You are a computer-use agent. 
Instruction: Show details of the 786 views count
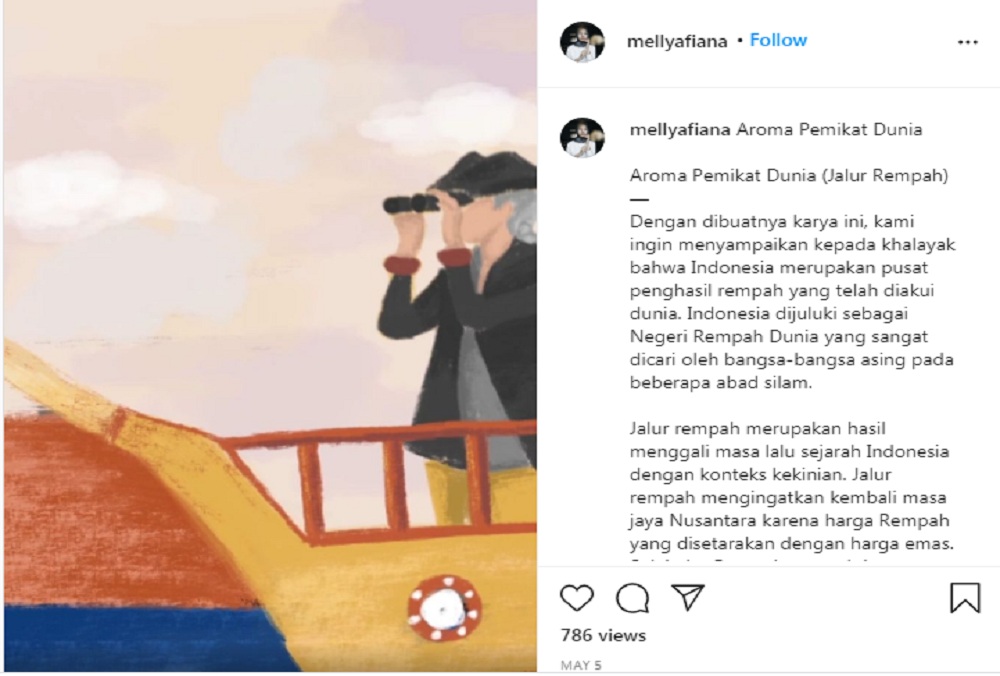pos(603,635)
